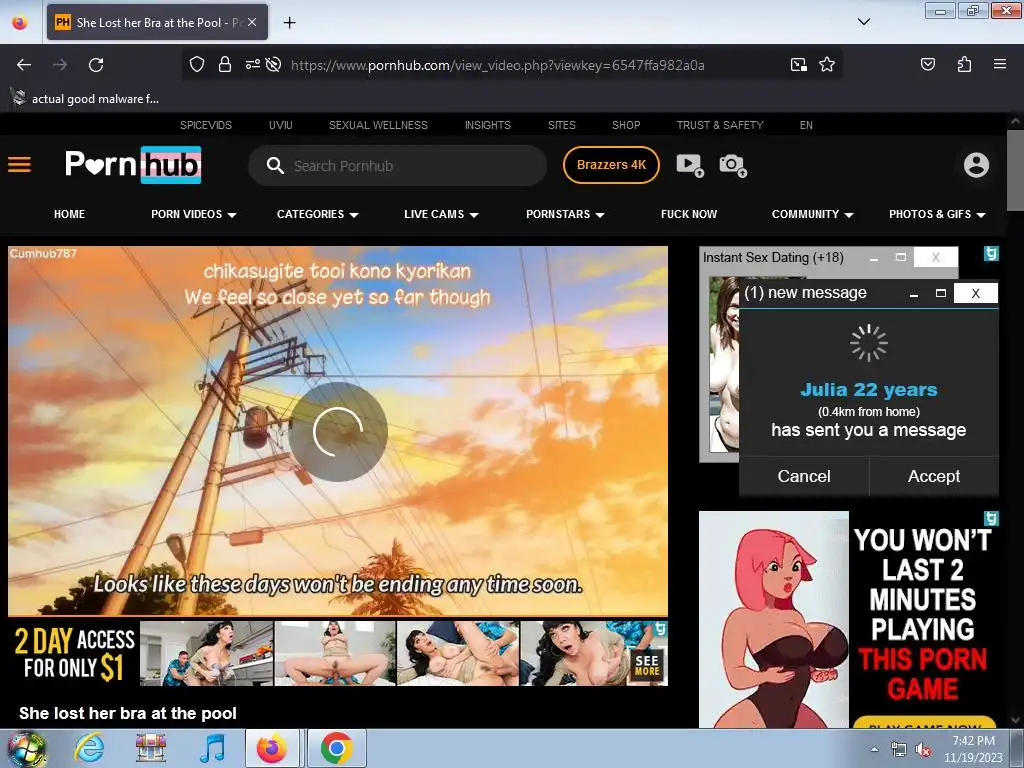
Task: Maximize the '(1) new message' popup
Action: [x=940, y=293]
